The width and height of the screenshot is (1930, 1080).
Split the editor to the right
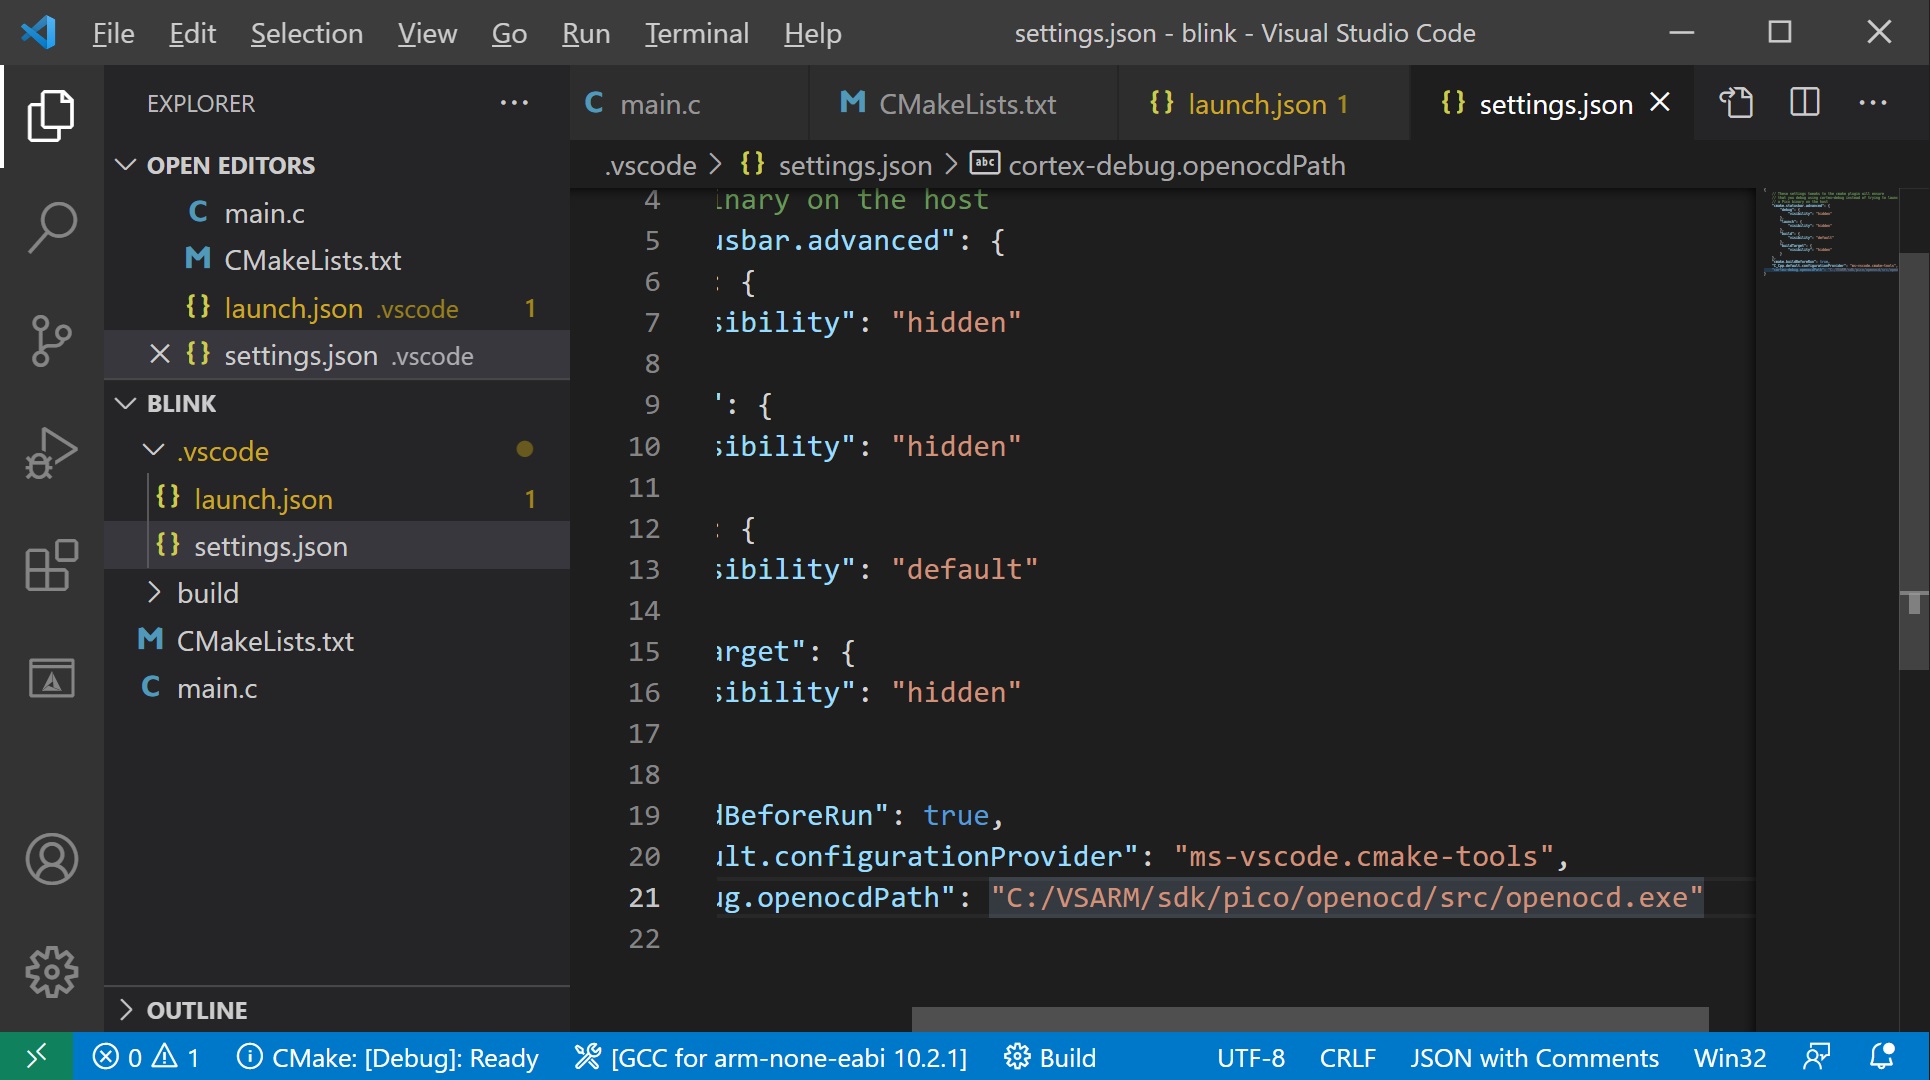(x=1804, y=103)
